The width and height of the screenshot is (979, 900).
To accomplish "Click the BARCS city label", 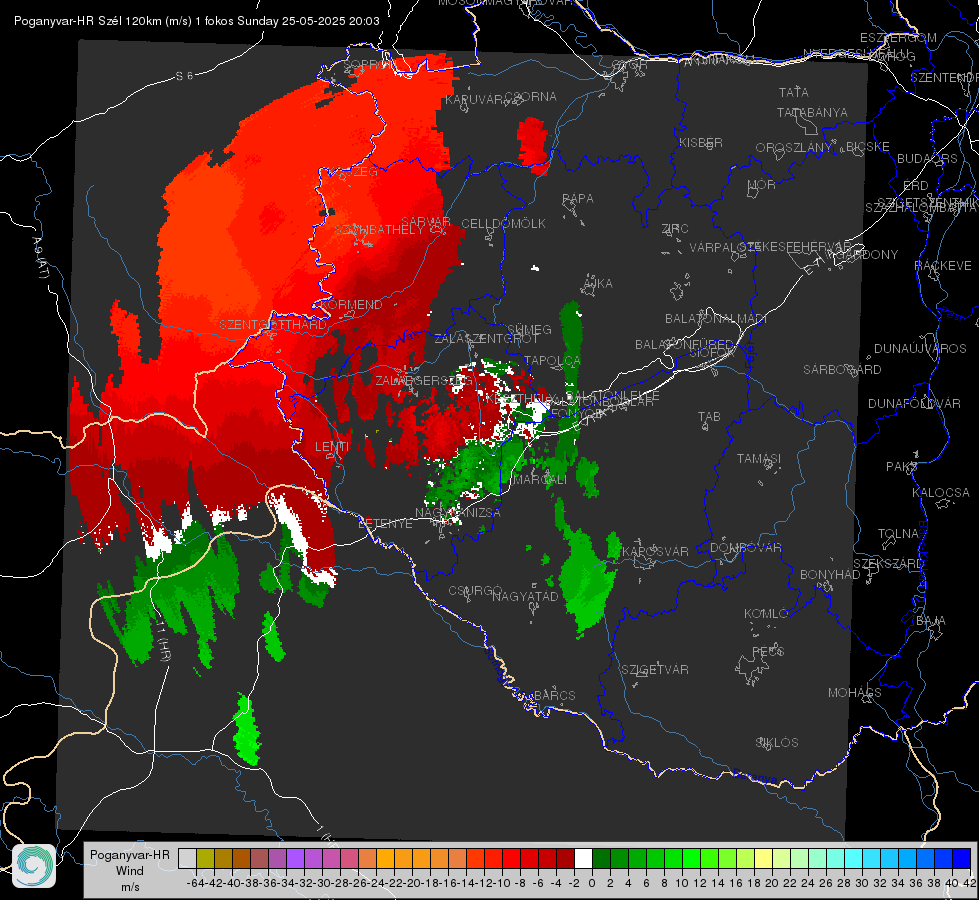I will [x=554, y=695].
